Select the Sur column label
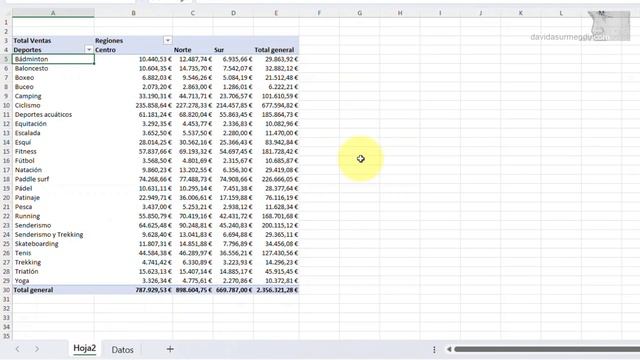 [233, 50]
